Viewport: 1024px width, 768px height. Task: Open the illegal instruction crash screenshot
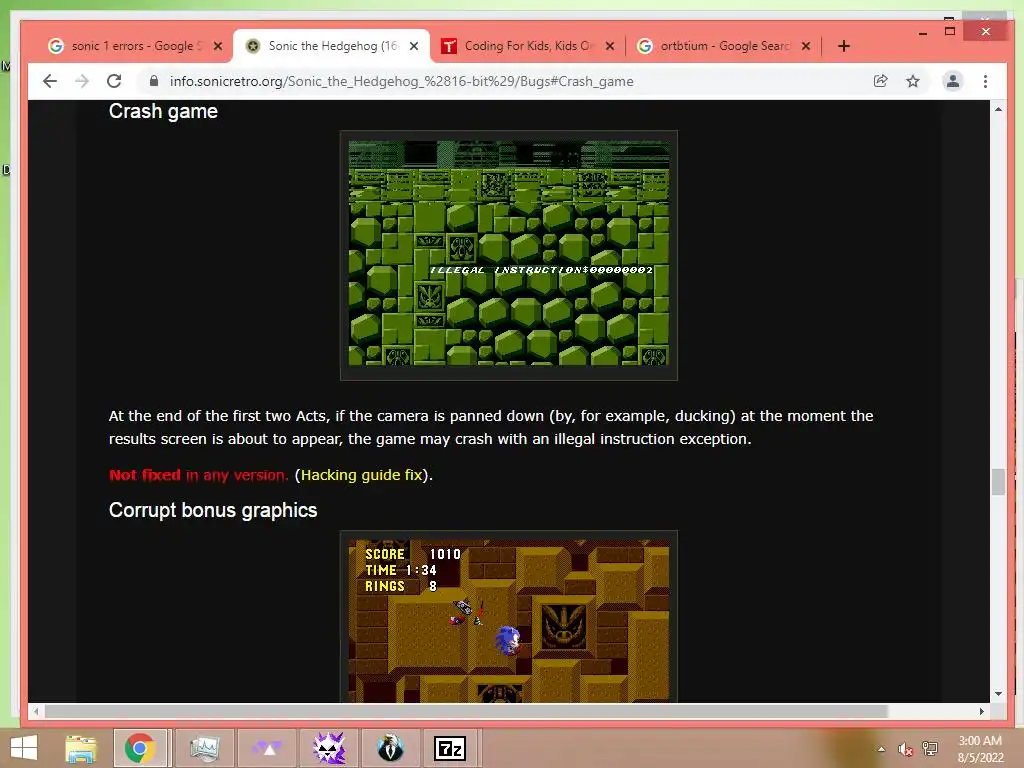tap(509, 255)
